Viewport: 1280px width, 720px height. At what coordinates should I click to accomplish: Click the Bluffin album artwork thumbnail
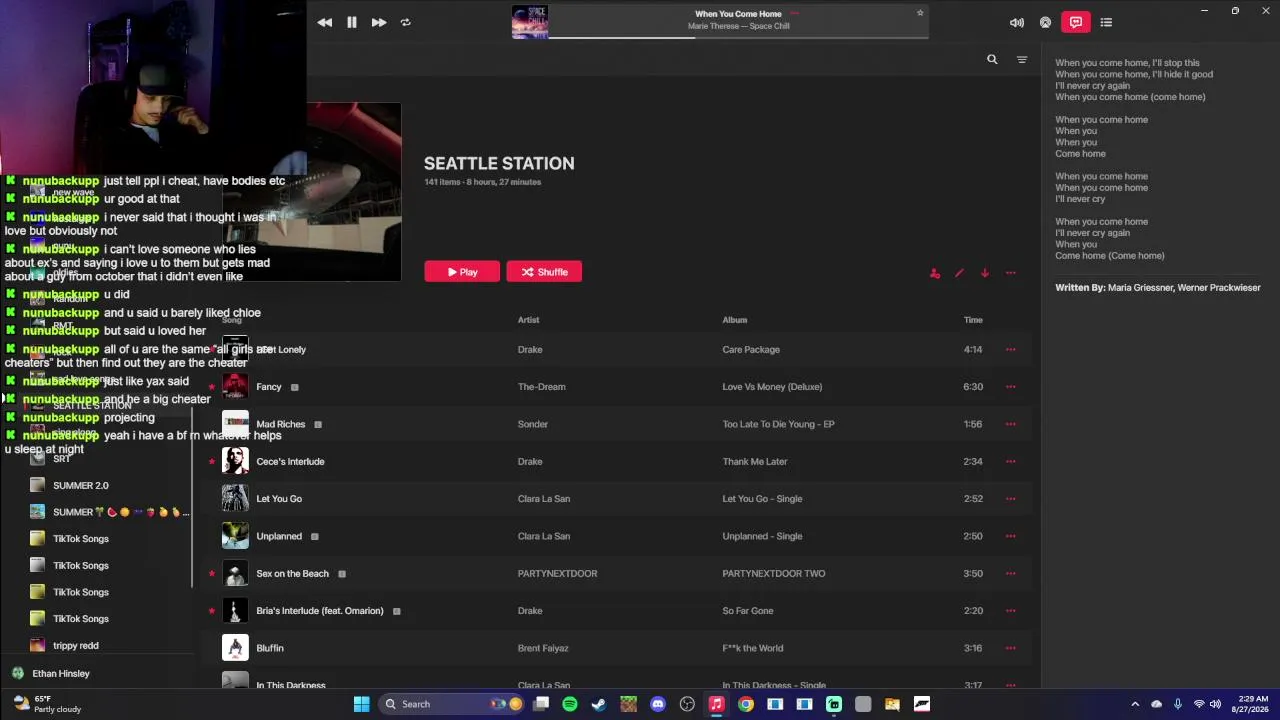pos(235,648)
